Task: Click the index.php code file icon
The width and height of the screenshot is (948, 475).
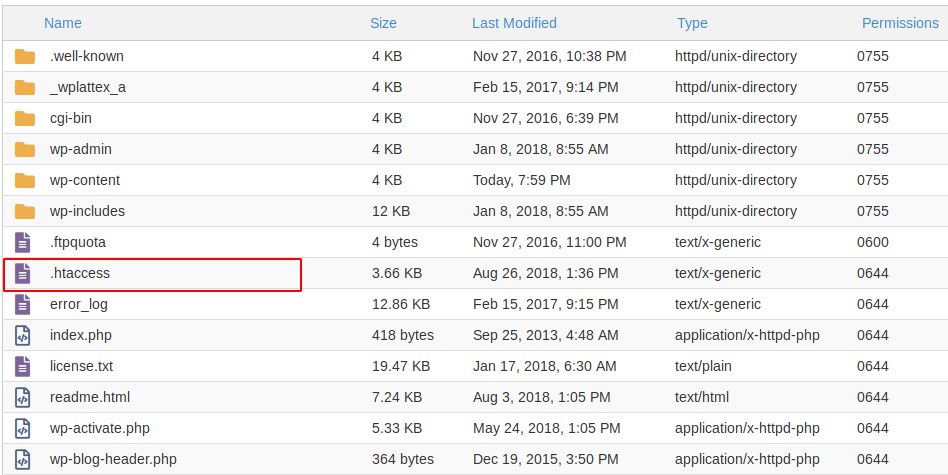Action: click(x=23, y=335)
